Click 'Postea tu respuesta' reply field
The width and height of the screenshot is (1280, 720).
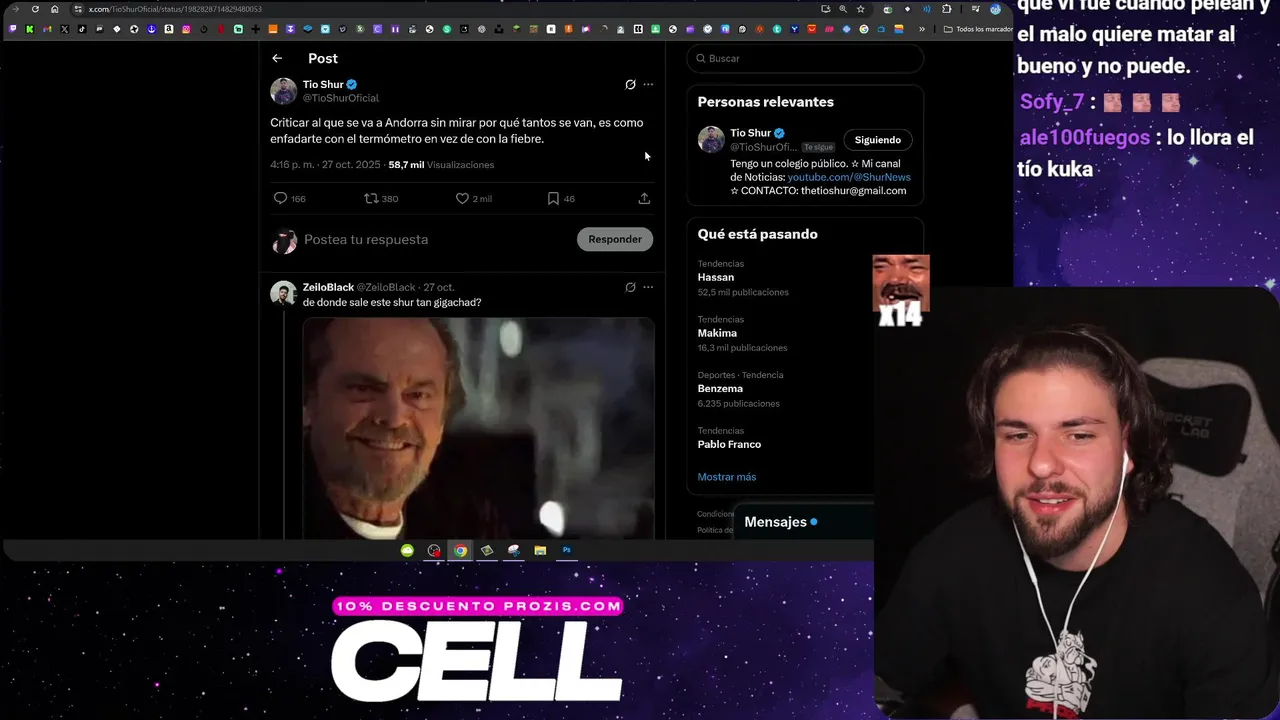(366, 240)
